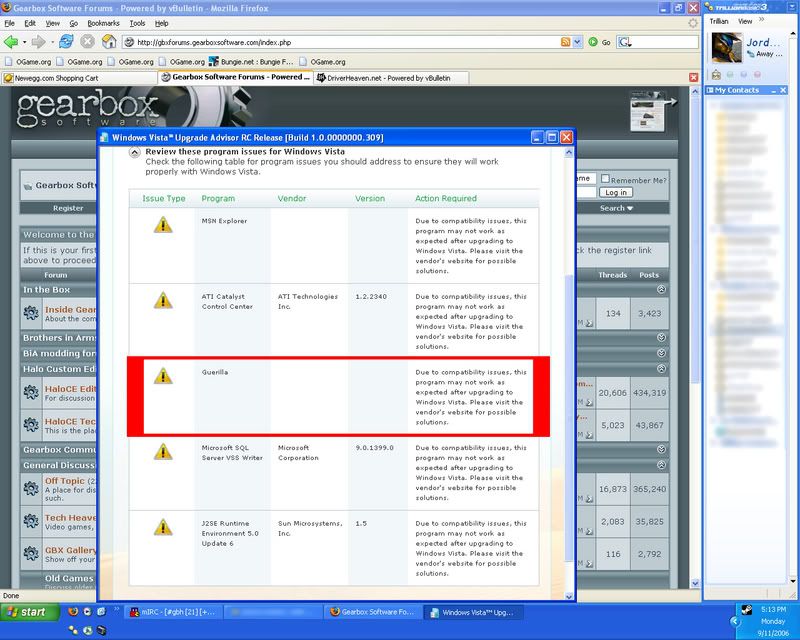The width and height of the screenshot is (800, 640).
Task: Click the Bungie.net bookmark in bookmarks toolbar
Action: click(251, 62)
